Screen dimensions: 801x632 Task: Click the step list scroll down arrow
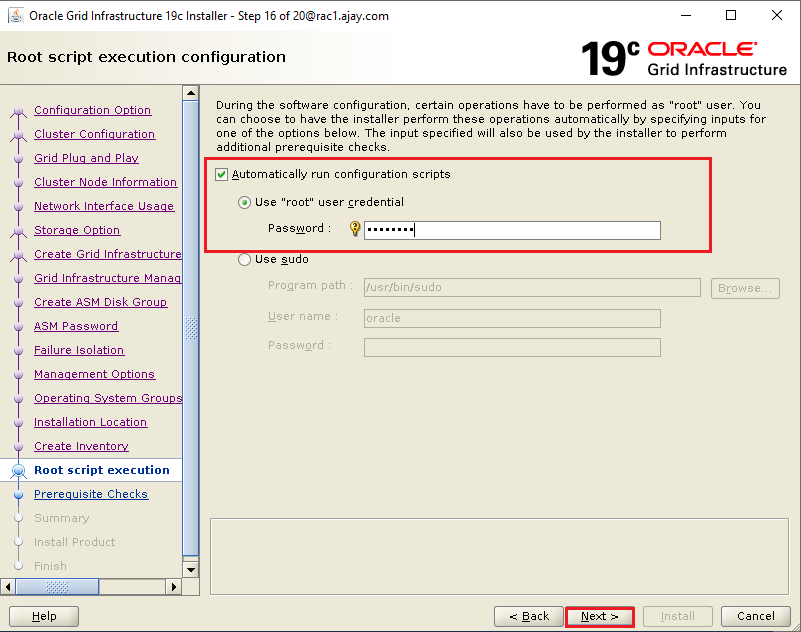191,569
